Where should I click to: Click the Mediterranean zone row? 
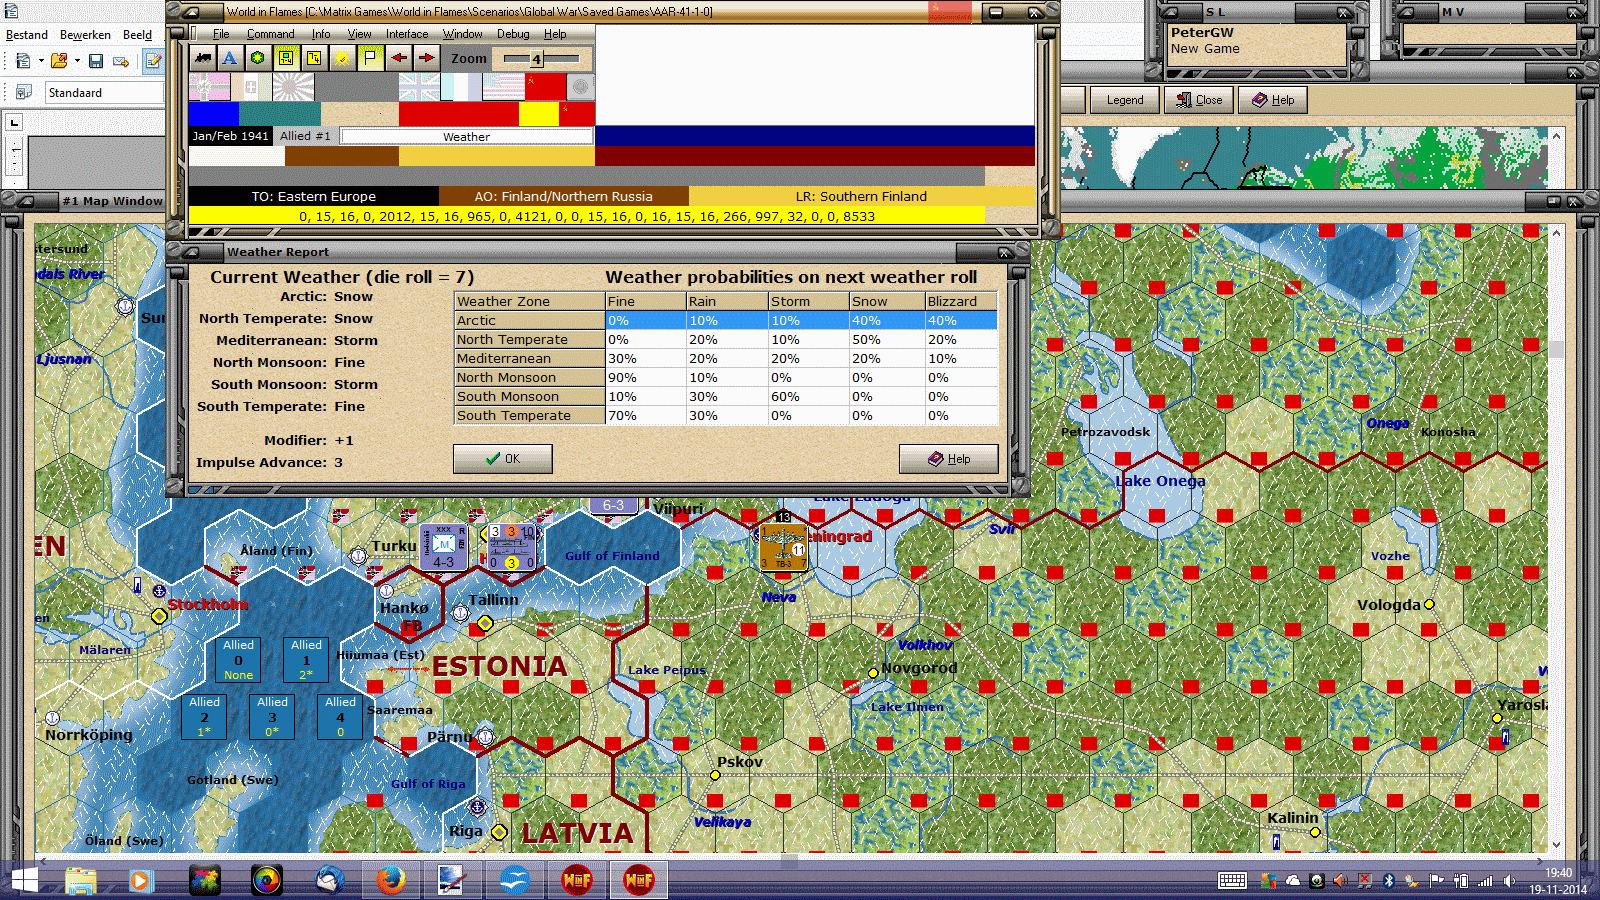click(726, 359)
